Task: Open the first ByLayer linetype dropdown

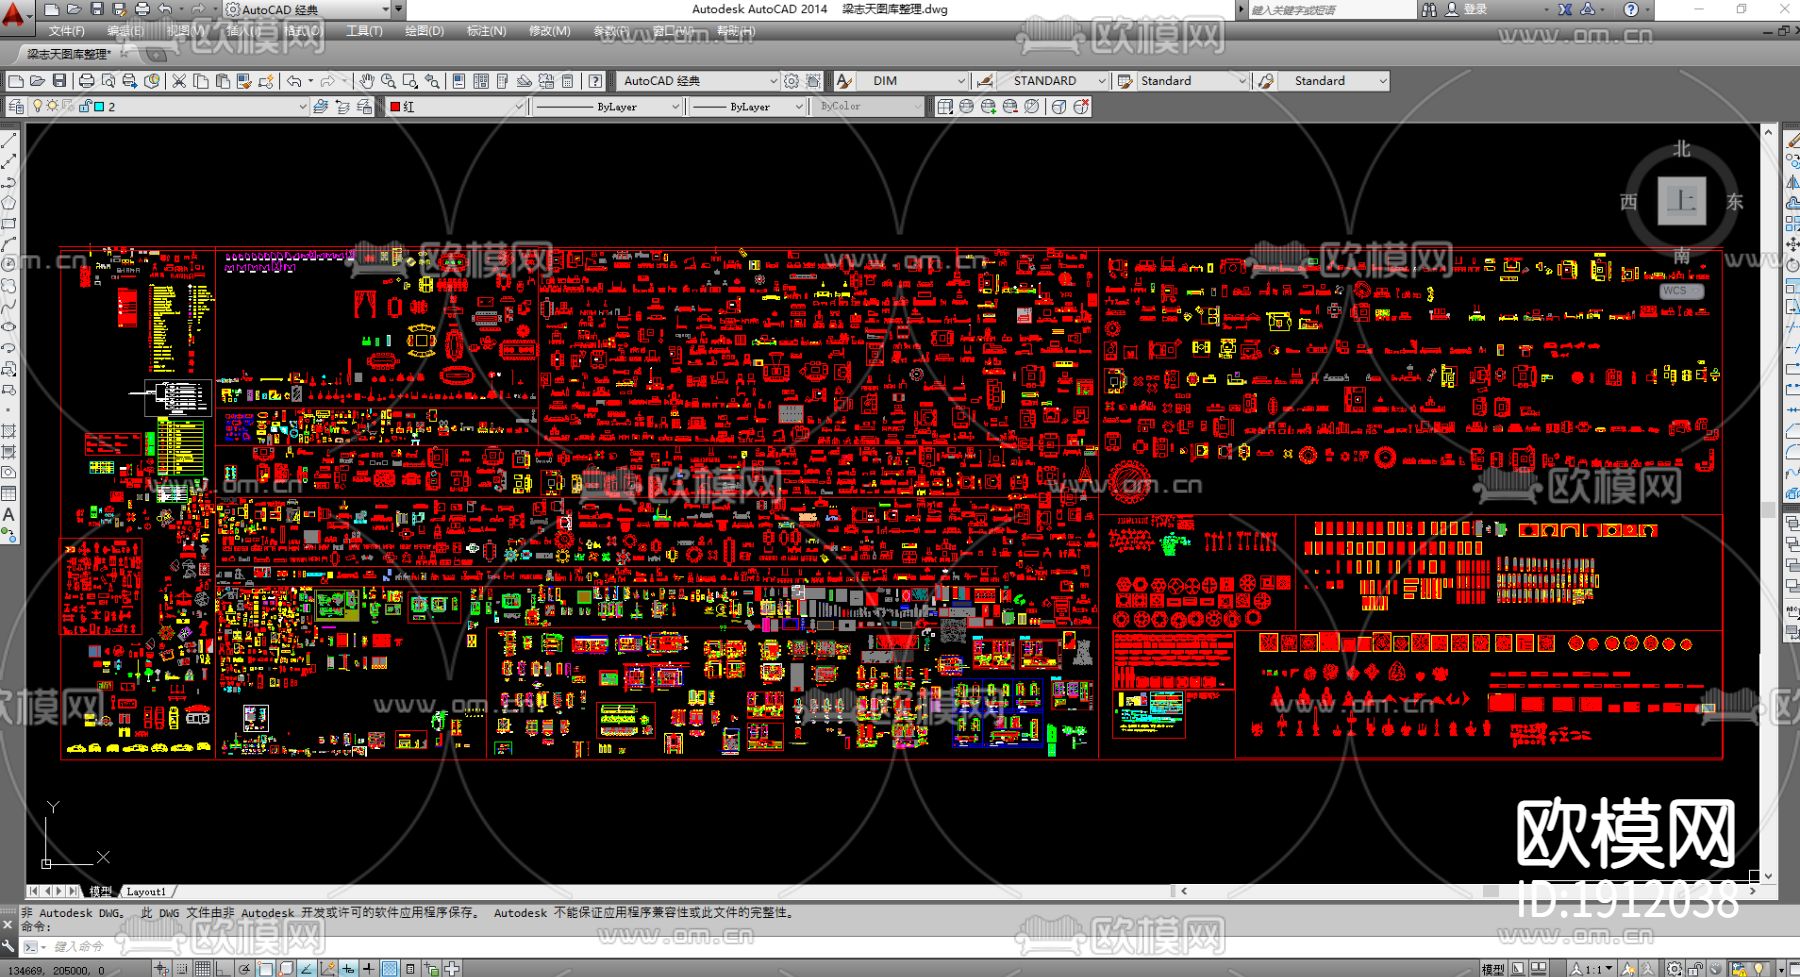Action: click(674, 106)
